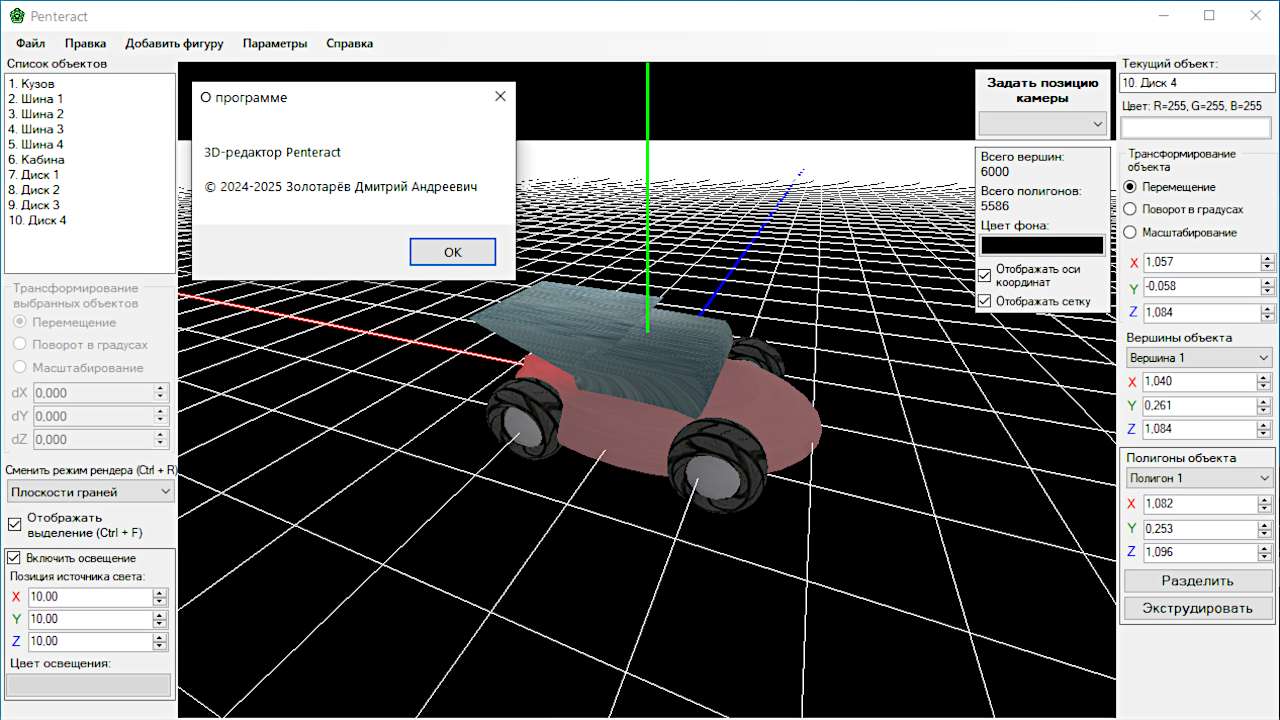Click the Экструдировать button

1197,608
